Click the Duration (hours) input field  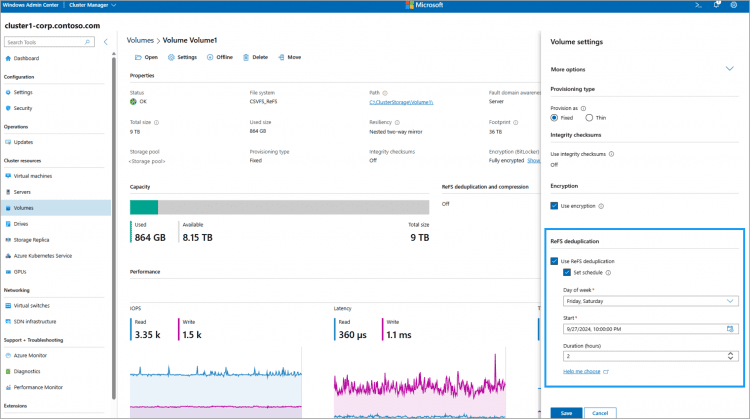click(x=651, y=356)
